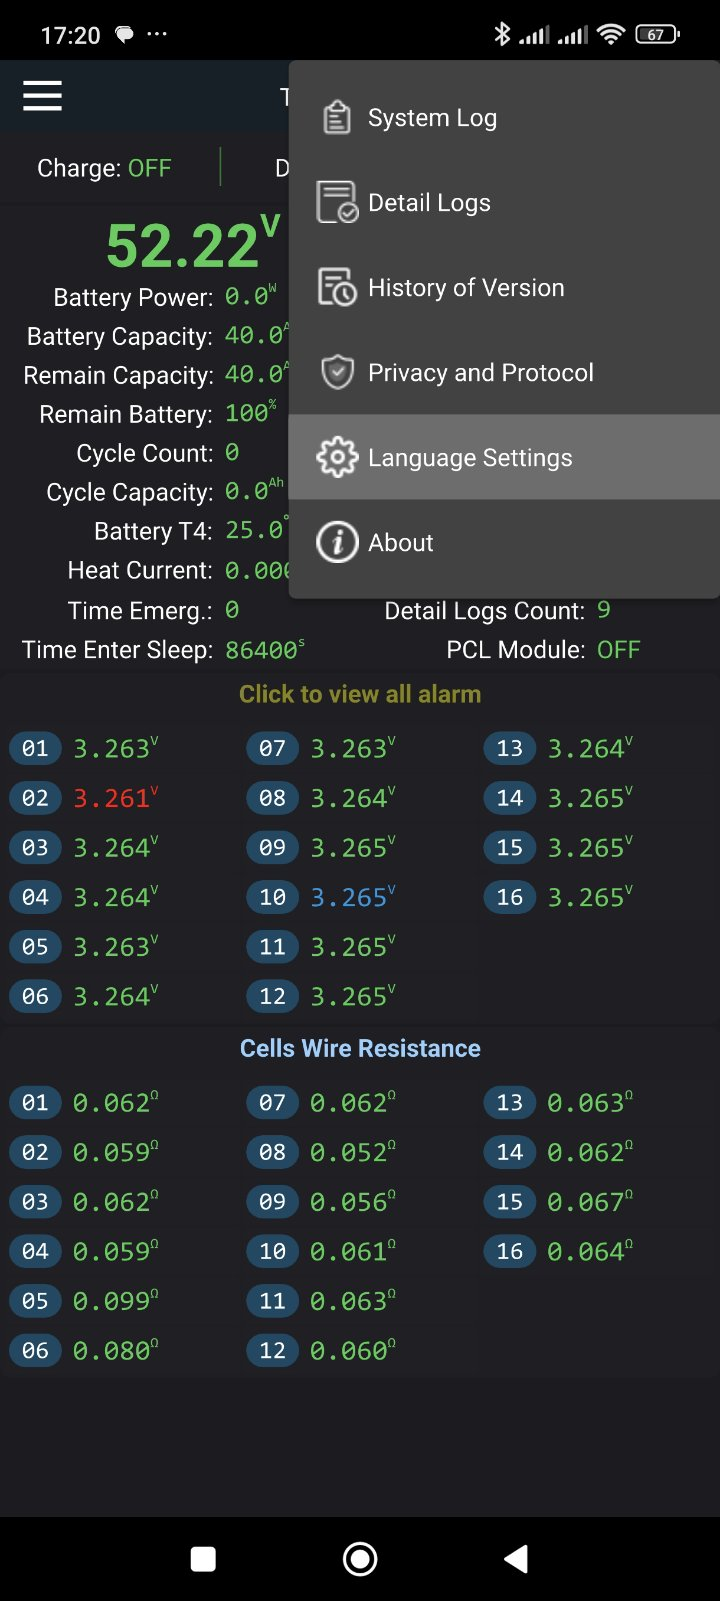720x1601 pixels.
Task: Click the About info icon
Action: (337, 542)
